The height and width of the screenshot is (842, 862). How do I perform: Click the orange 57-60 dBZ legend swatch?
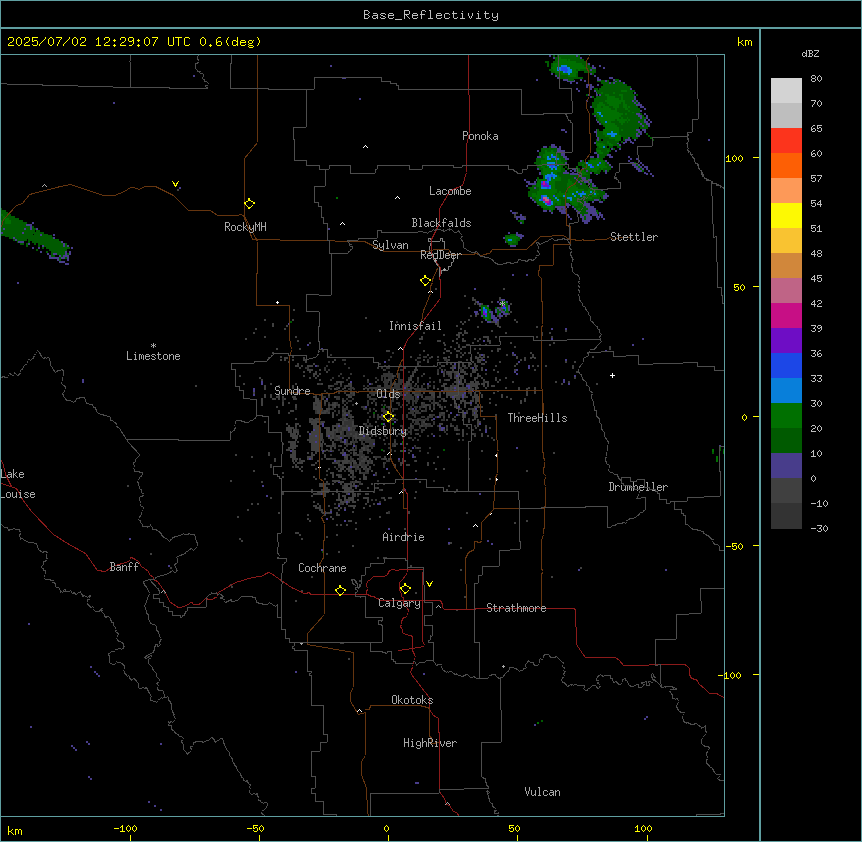tap(786, 165)
